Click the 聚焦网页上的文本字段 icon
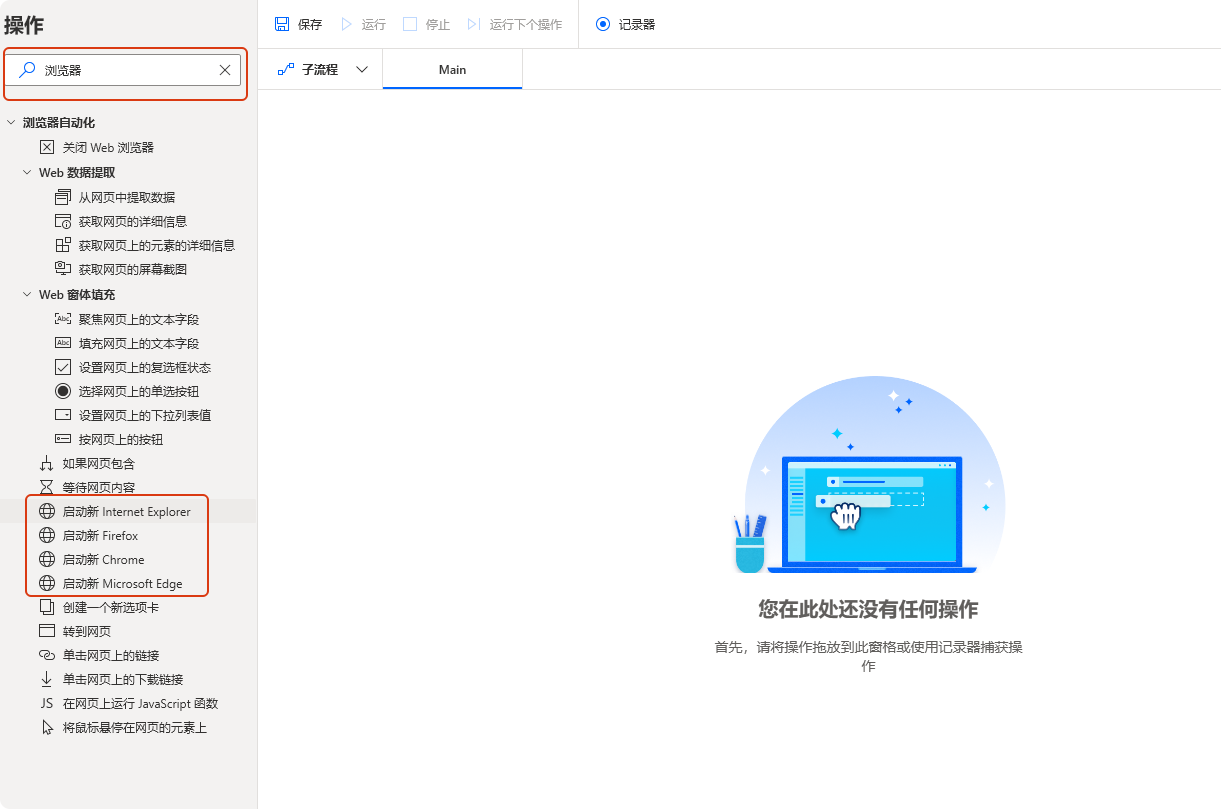This screenshot has width=1221, height=809. click(63, 319)
